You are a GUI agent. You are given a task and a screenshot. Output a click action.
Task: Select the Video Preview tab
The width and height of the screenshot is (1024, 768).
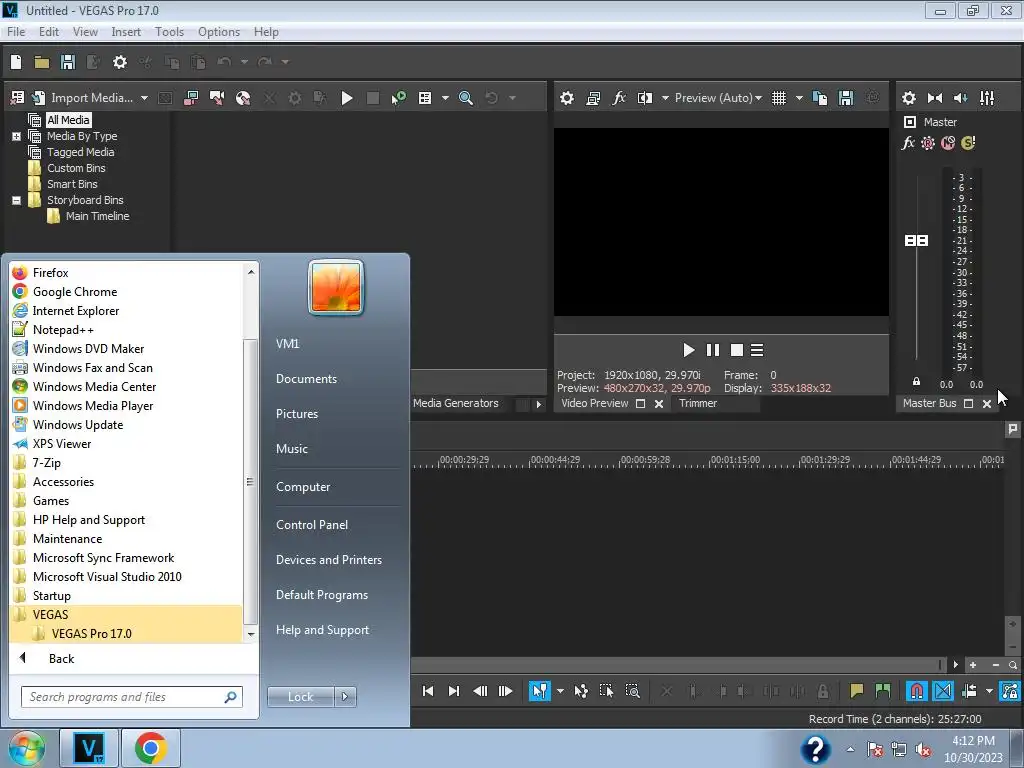click(x=594, y=404)
